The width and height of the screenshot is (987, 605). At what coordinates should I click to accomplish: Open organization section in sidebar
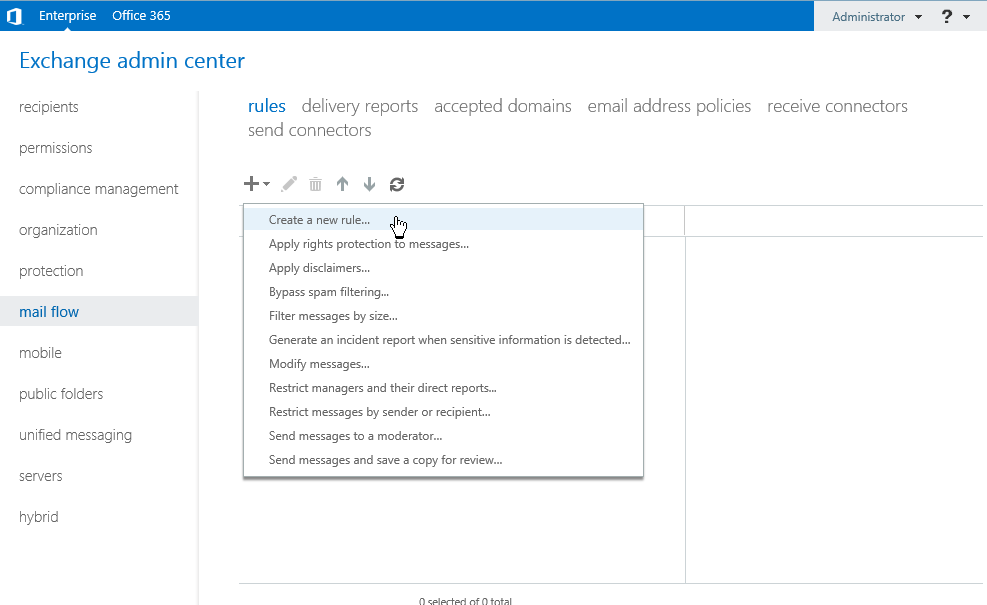pos(58,230)
